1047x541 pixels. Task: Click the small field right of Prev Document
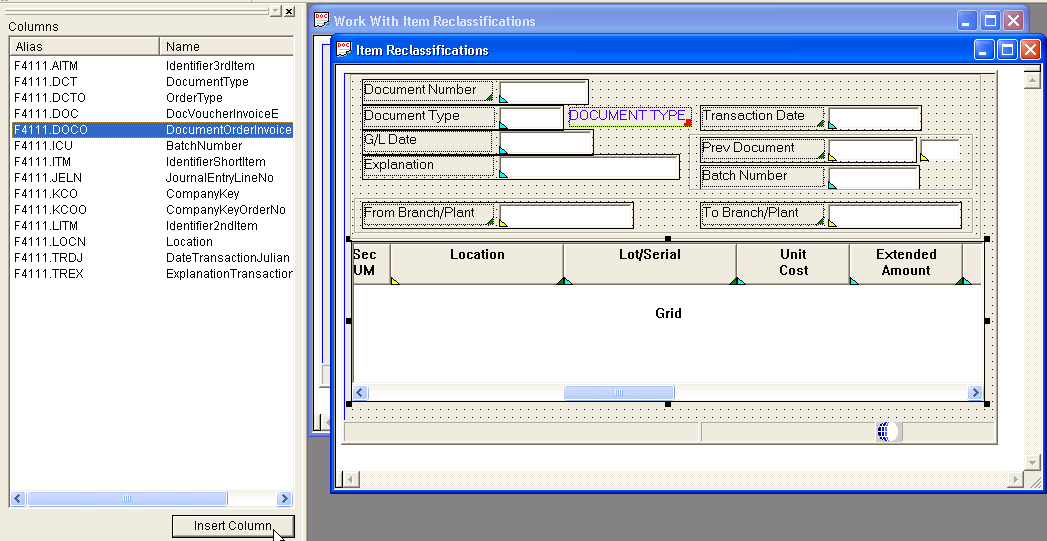(x=939, y=150)
